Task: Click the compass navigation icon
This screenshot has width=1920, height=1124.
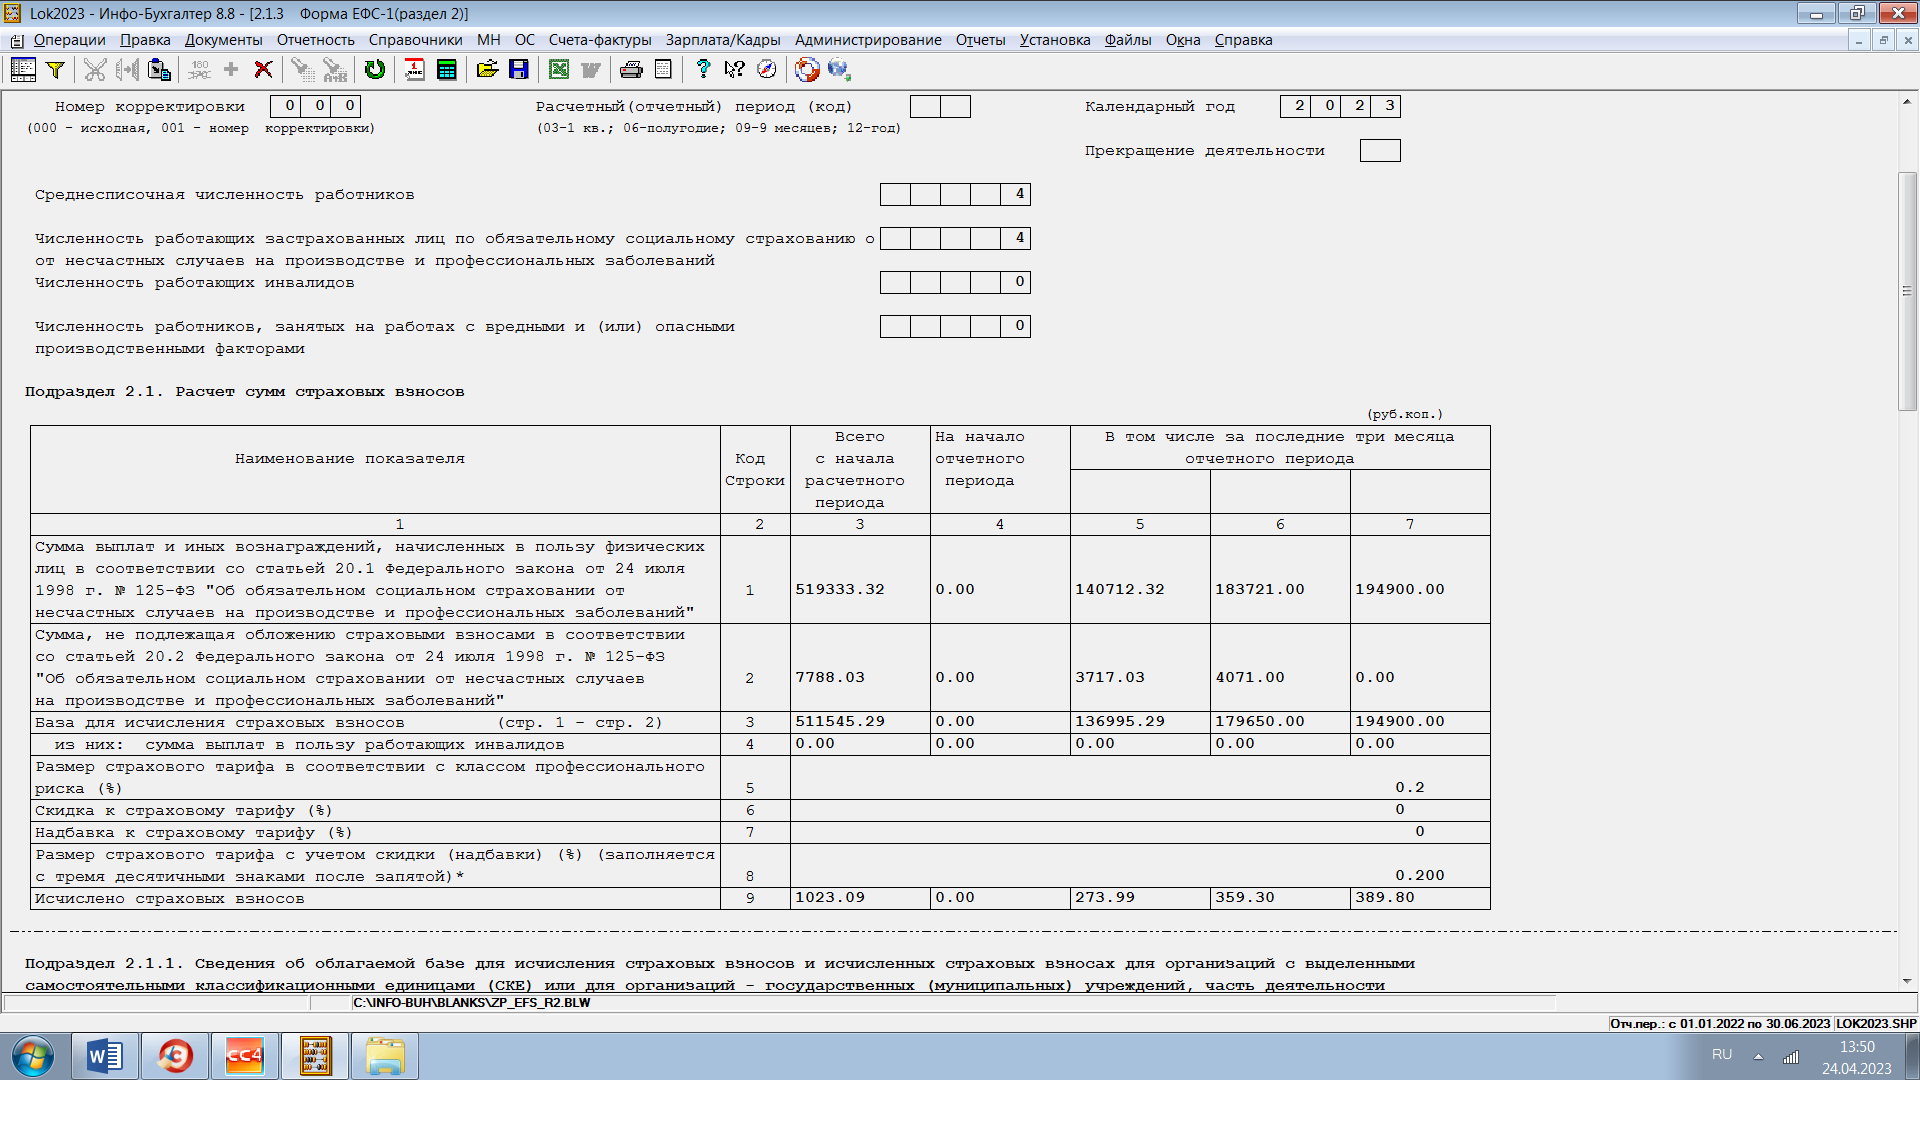Action: (767, 69)
